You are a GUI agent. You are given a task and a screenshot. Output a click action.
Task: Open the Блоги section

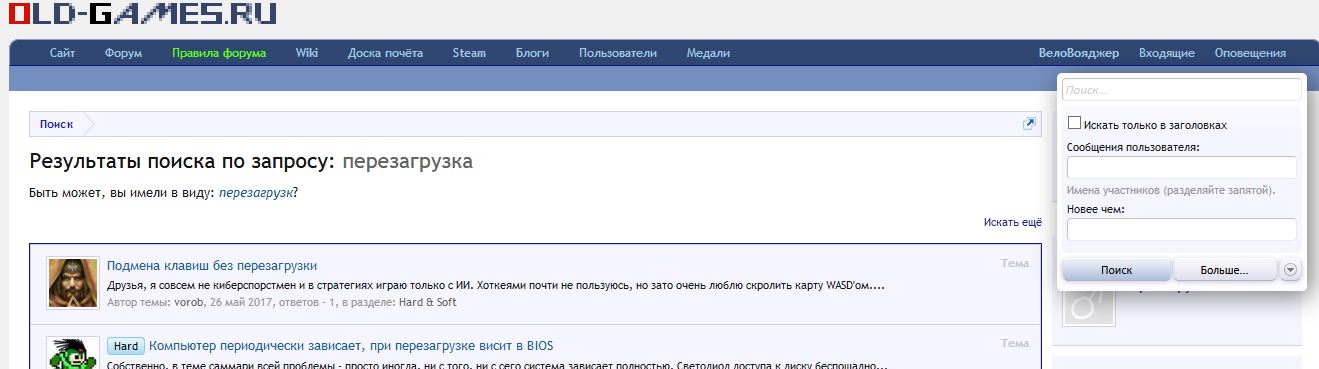(533, 53)
